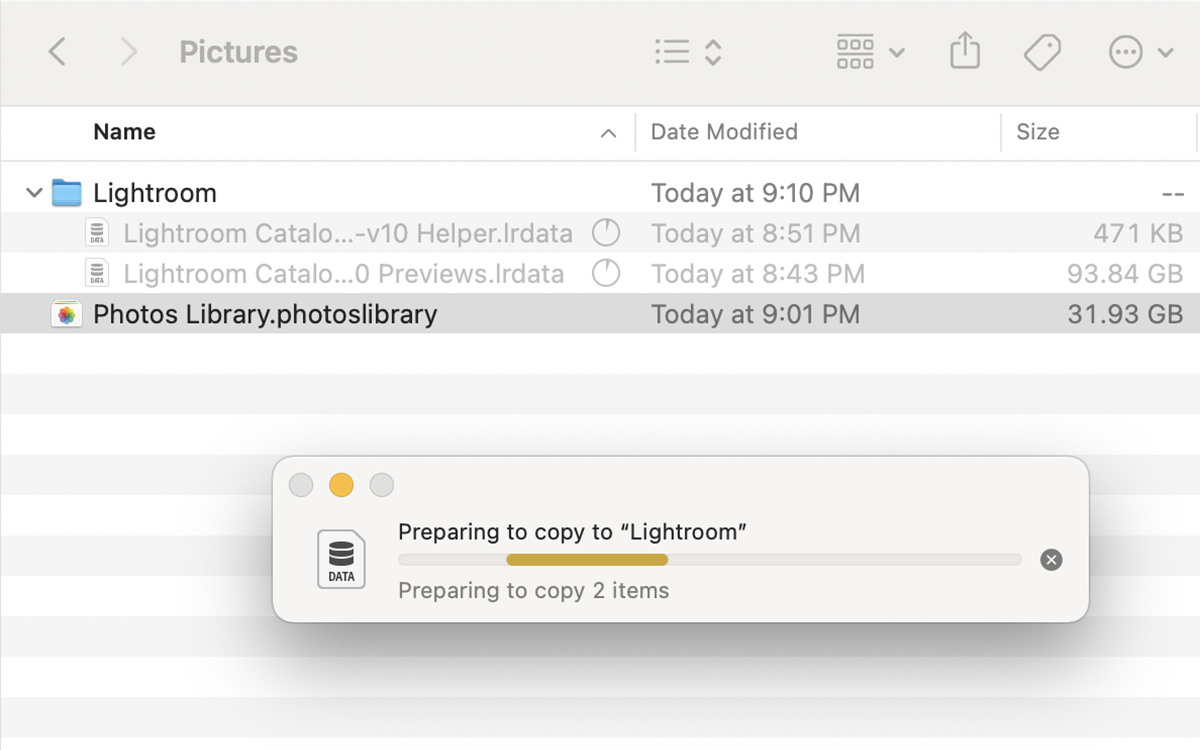Open the group-by grid icon
Image resolution: width=1200 pixels, height=750 pixels.
coord(855,52)
